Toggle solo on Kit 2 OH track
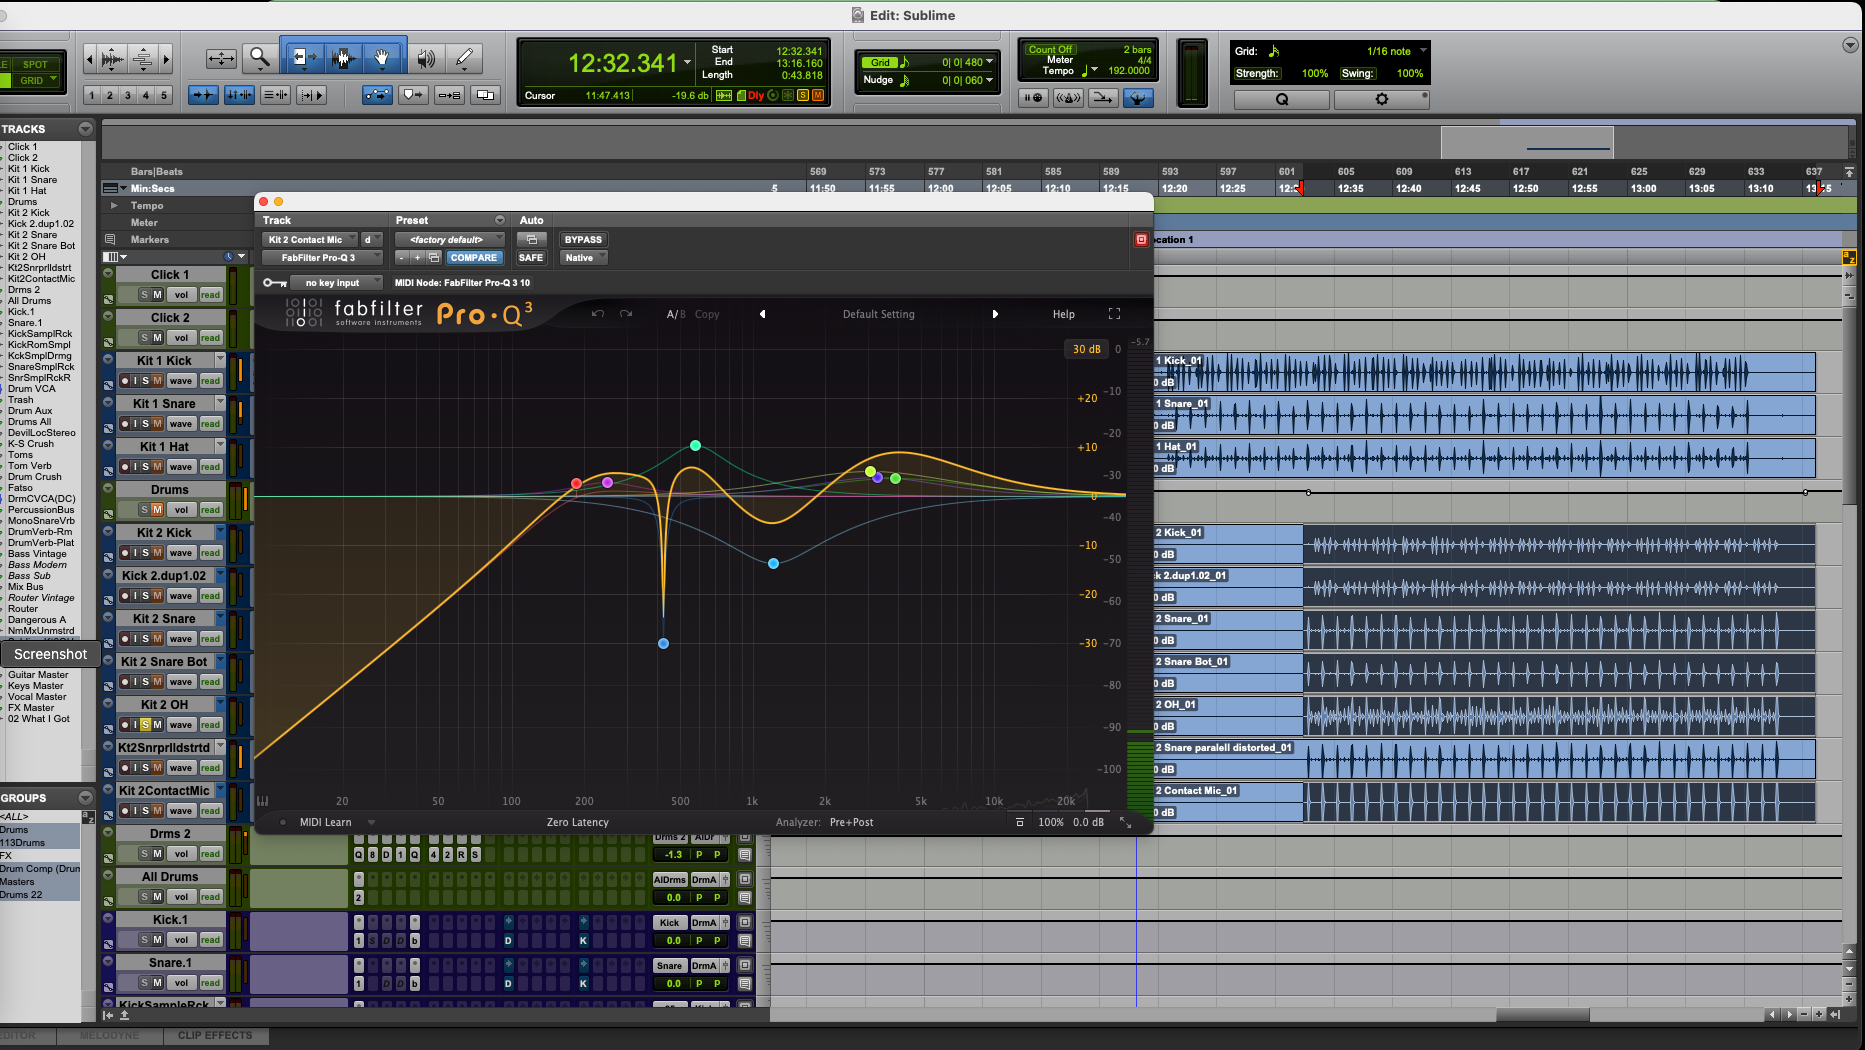 pyautogui.click(x=145, y=725)
